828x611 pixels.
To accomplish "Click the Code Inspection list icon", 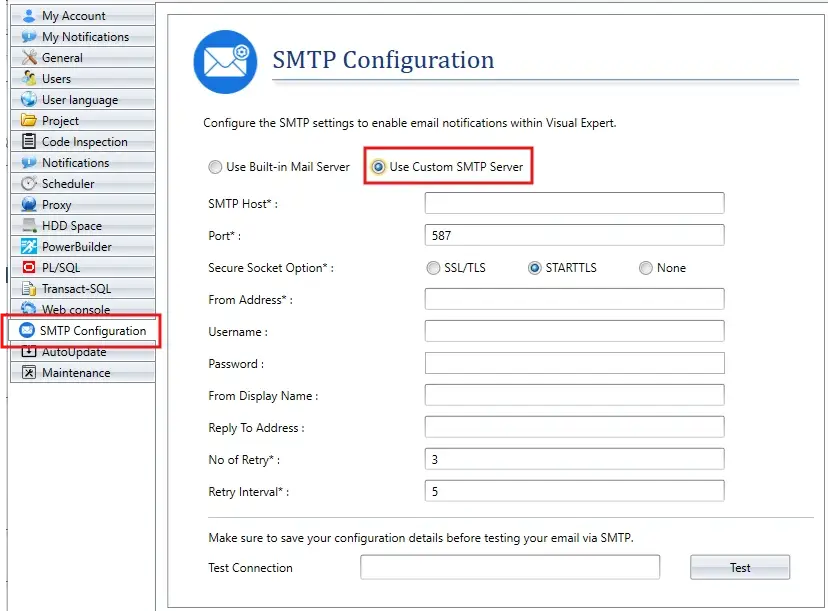I will 29,142.
